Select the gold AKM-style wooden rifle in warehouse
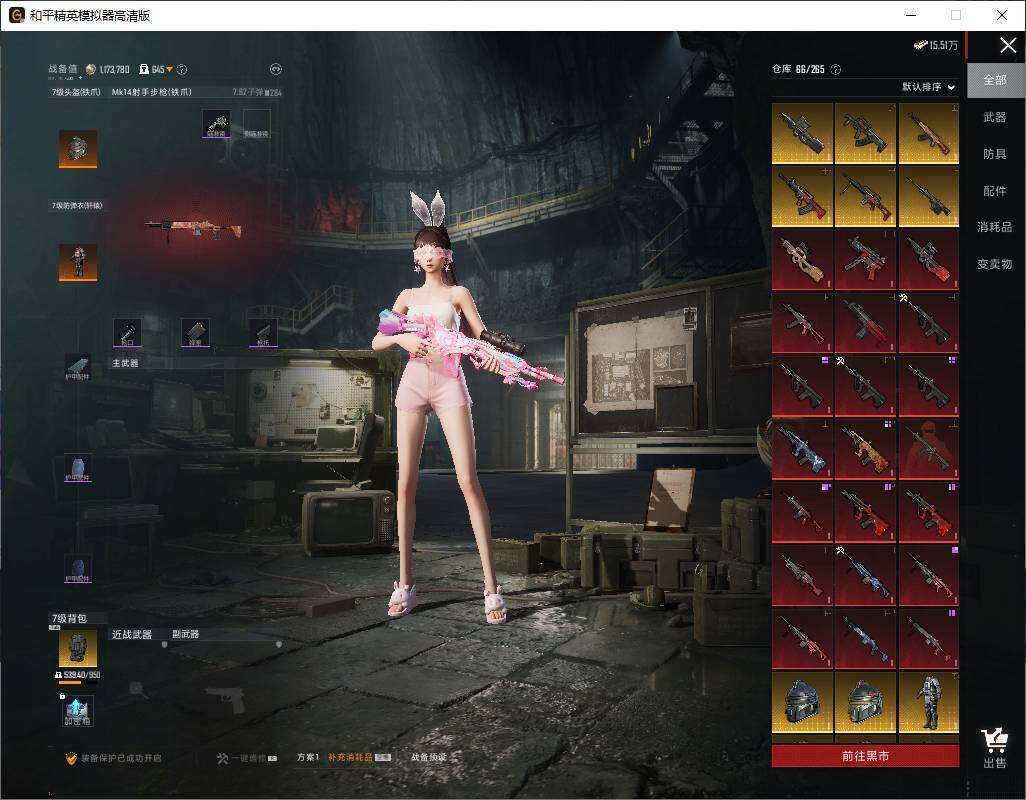This screenshot has height=800, width=1026. 929,133
